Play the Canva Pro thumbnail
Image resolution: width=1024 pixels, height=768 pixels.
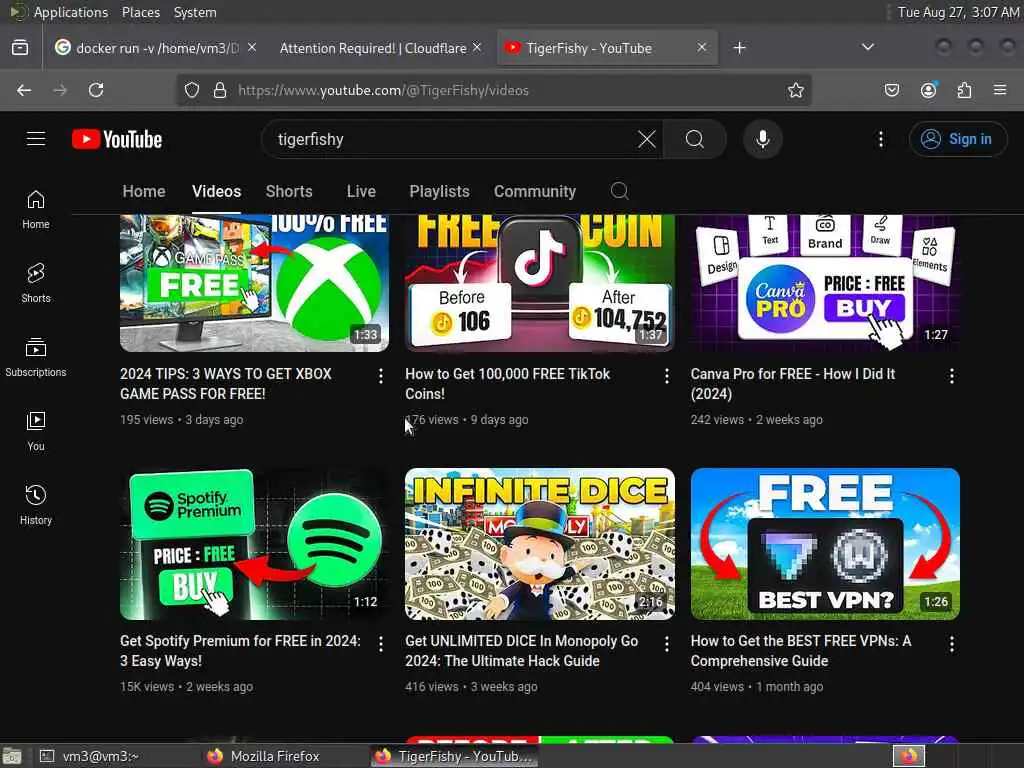click(x=825, y=283)
